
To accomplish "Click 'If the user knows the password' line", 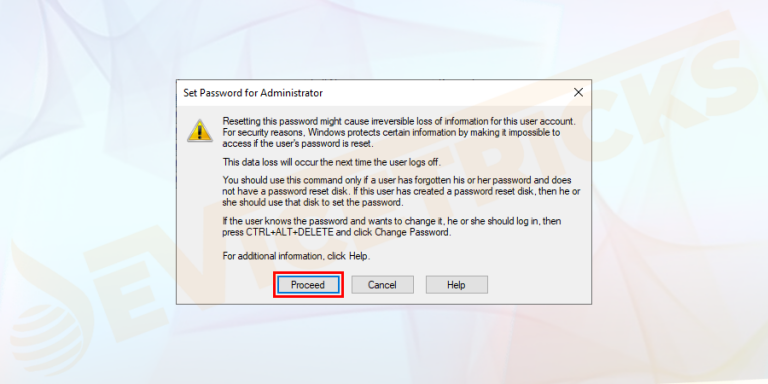I will 392,221.
